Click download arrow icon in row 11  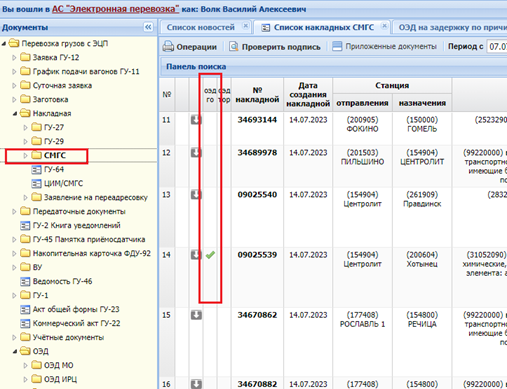(x=196, y=120)
